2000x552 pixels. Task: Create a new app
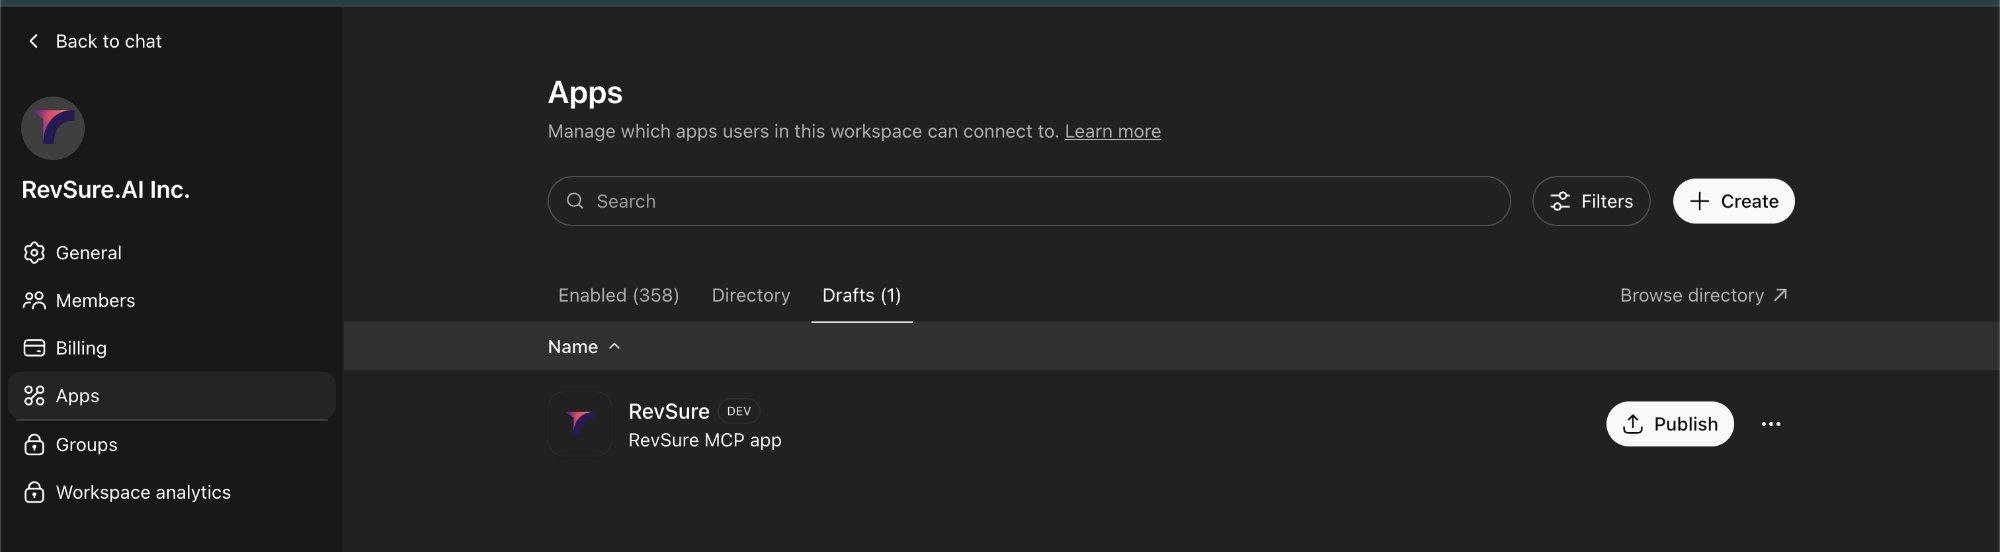tap(1733, 201)
